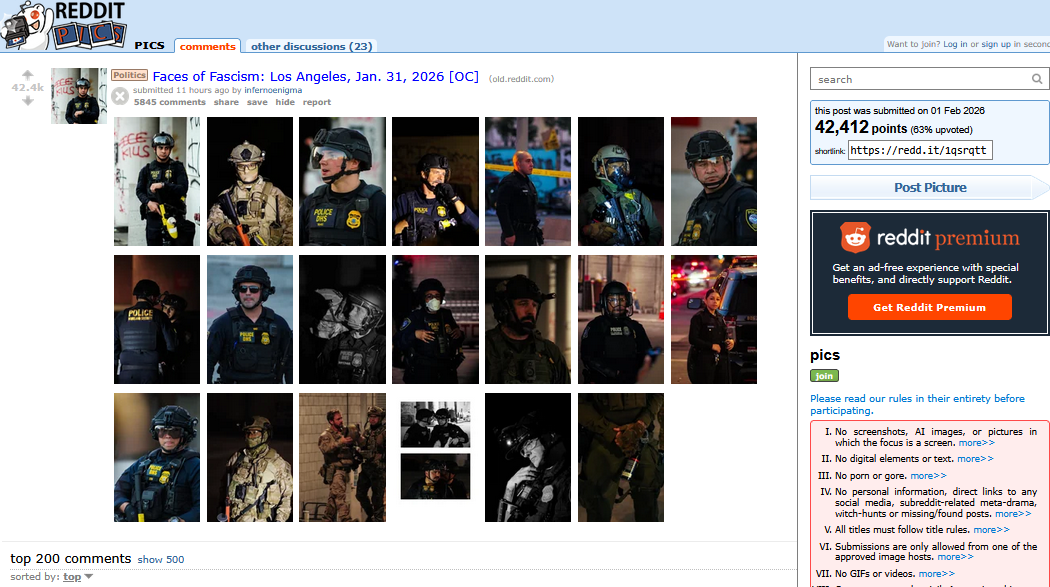
Task: Open the sorted by top dropdown
Action: click(78, 576)
